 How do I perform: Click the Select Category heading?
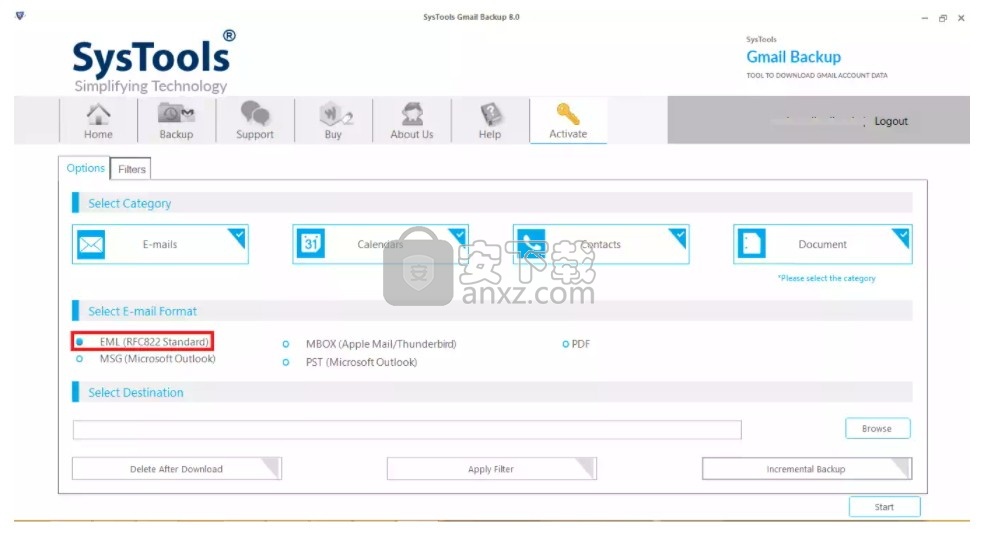coord(129,203)
